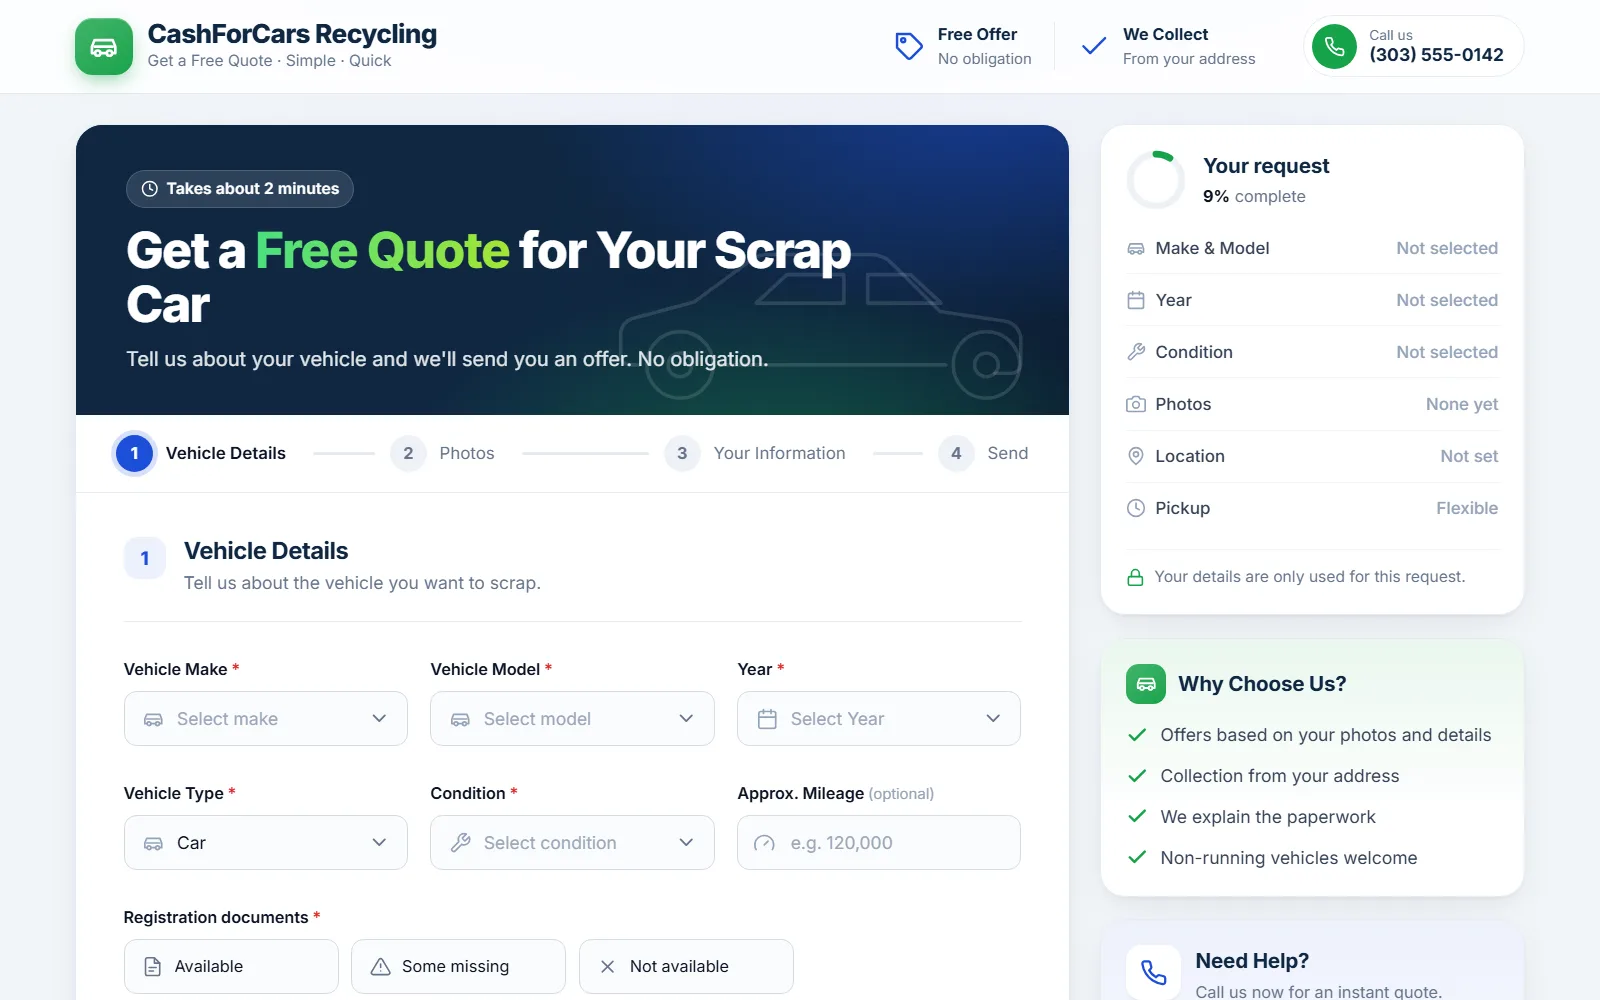Click the 'Not set' location value
The height and width of the screenshot is (1000, 1600).
tap(1469, 456)
